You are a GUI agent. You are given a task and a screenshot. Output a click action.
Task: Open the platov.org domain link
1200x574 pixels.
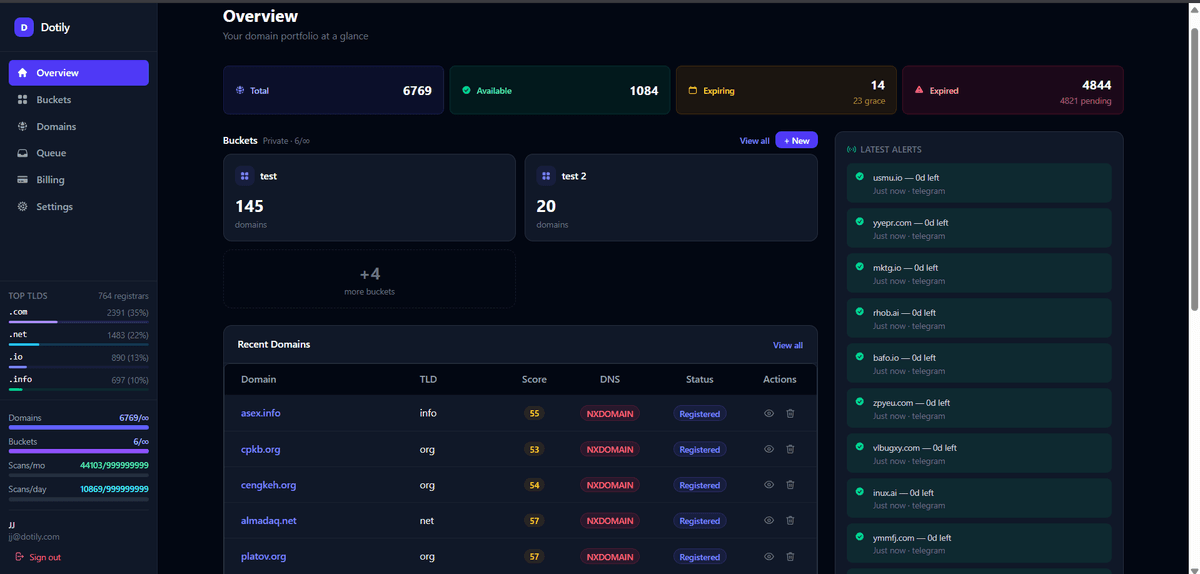pos(264,557)
